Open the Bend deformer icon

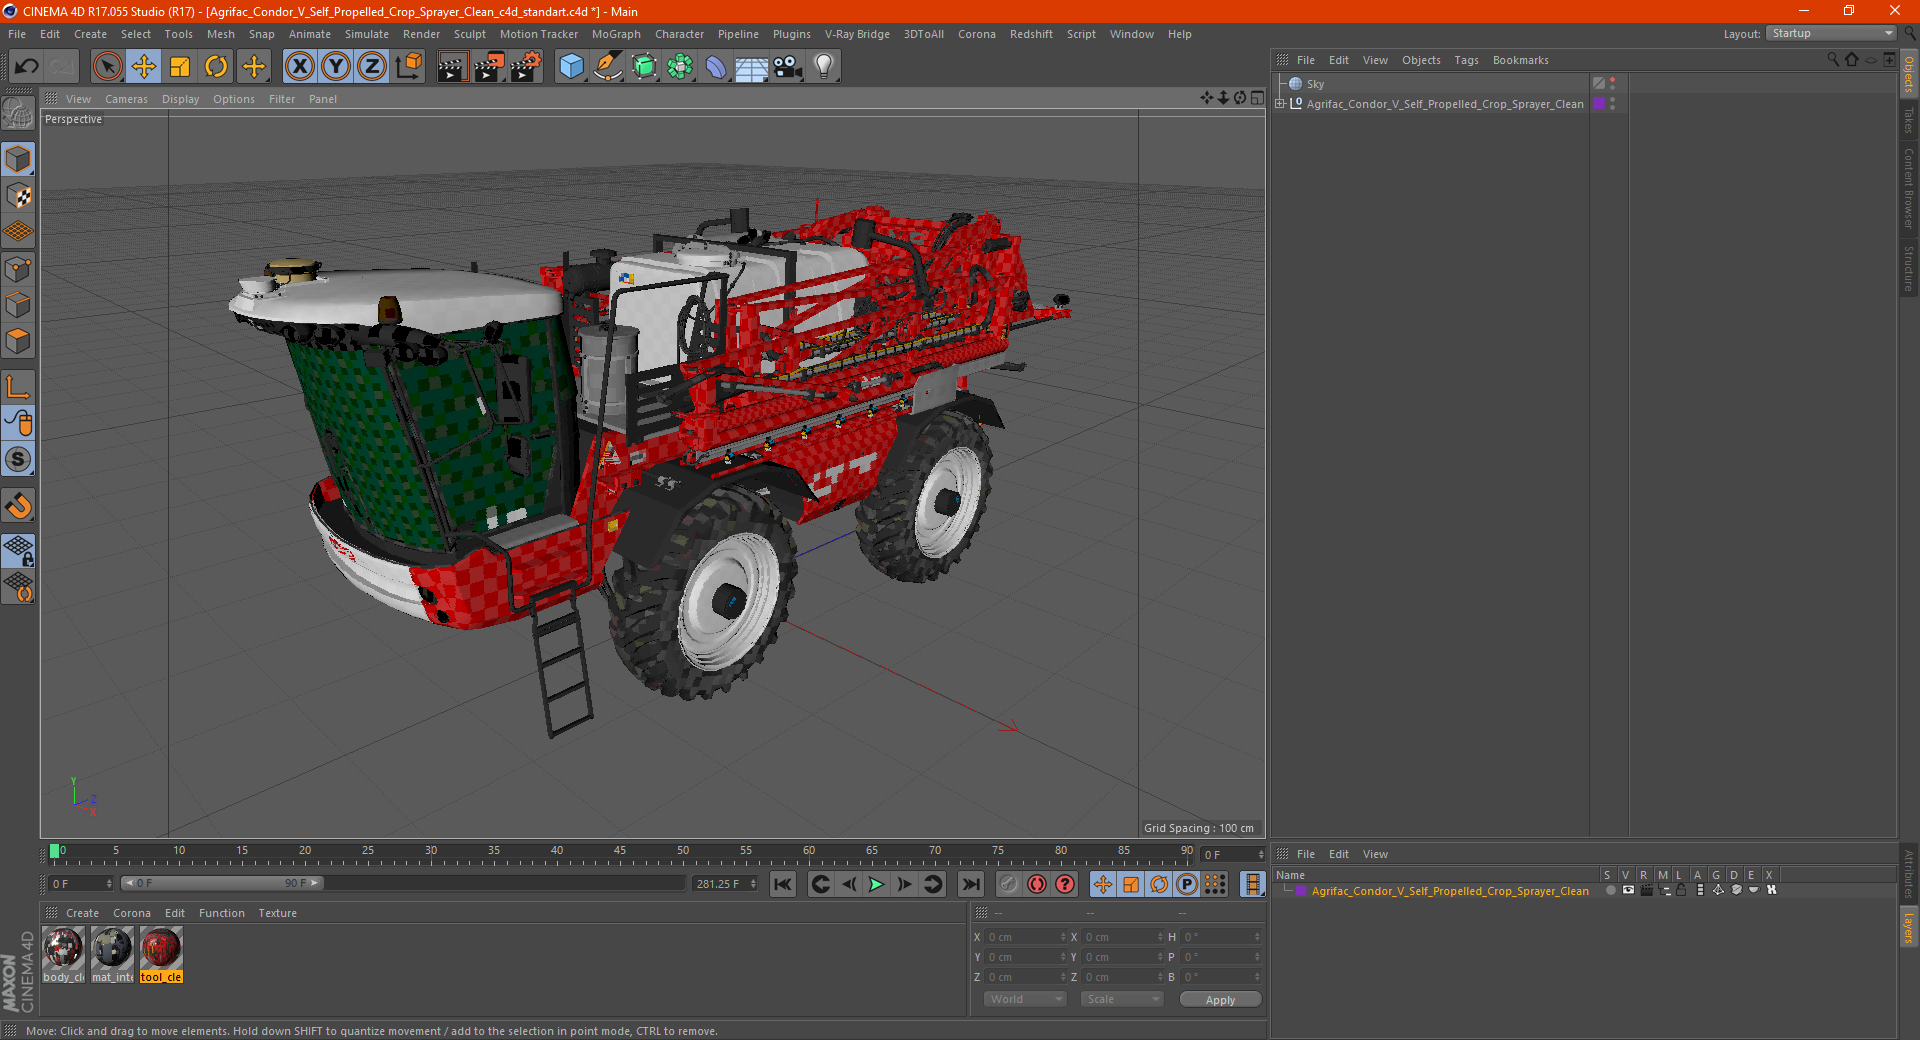(716, 67)
